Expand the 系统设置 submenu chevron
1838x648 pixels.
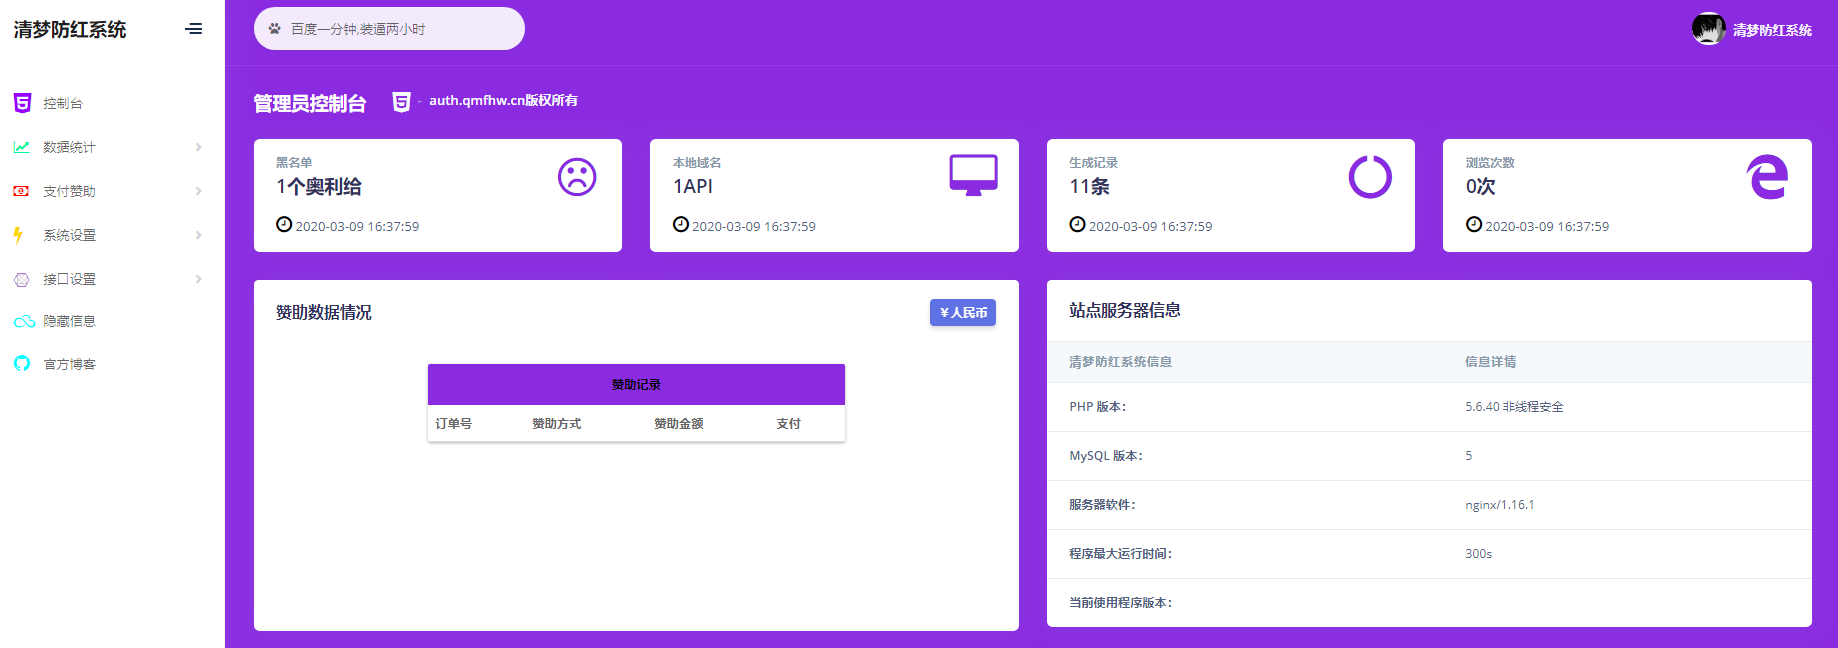[x=199, y=235]
